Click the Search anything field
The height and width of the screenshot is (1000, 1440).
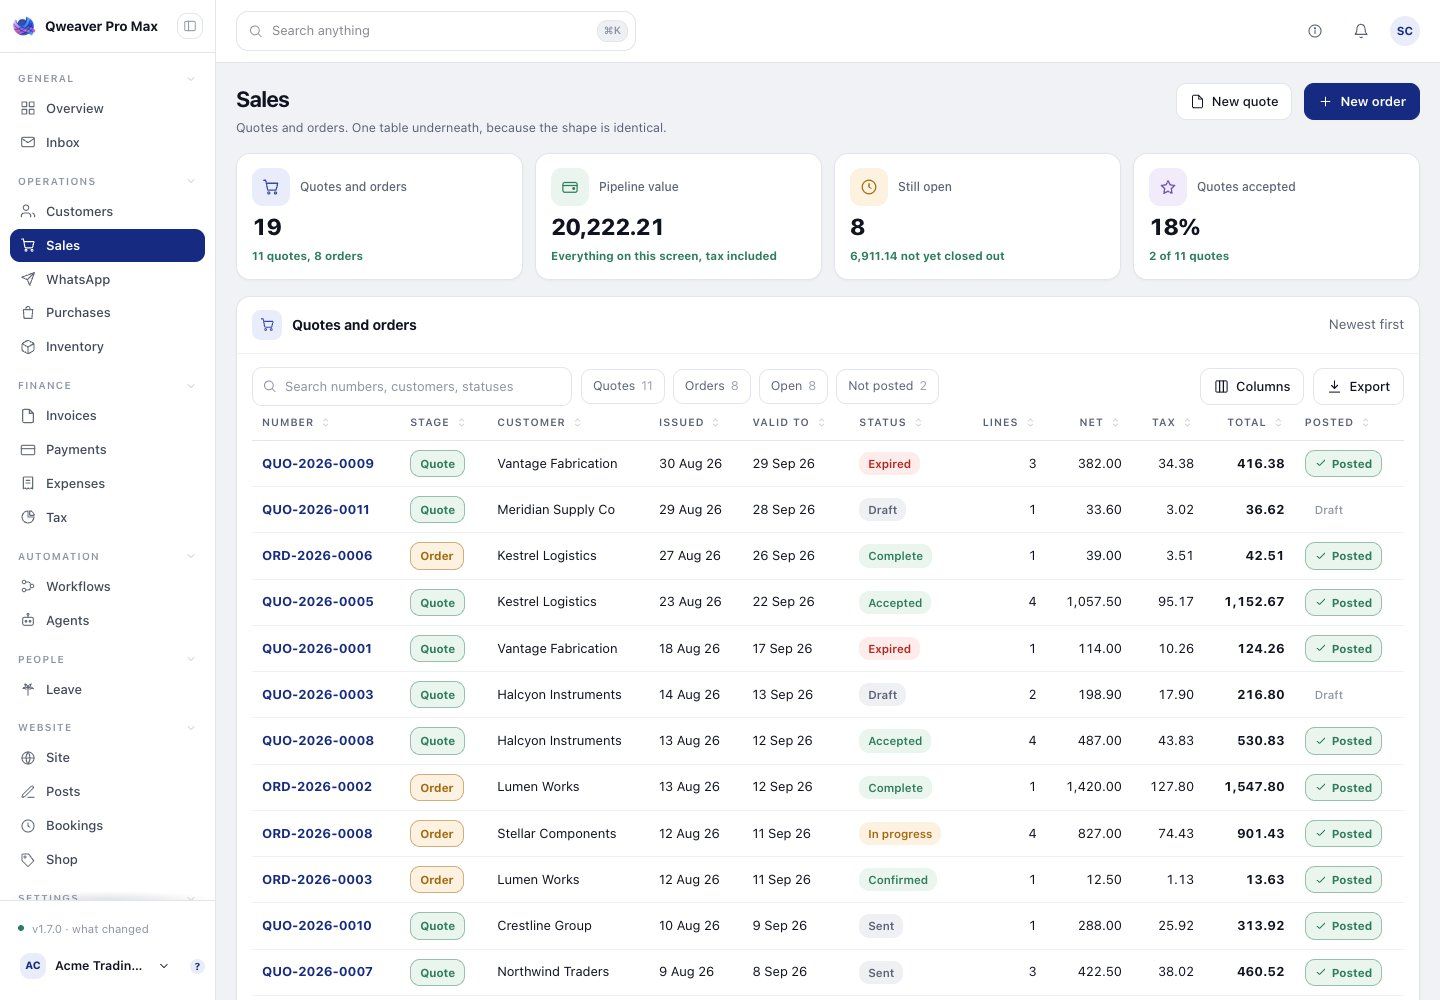[436, 31]
